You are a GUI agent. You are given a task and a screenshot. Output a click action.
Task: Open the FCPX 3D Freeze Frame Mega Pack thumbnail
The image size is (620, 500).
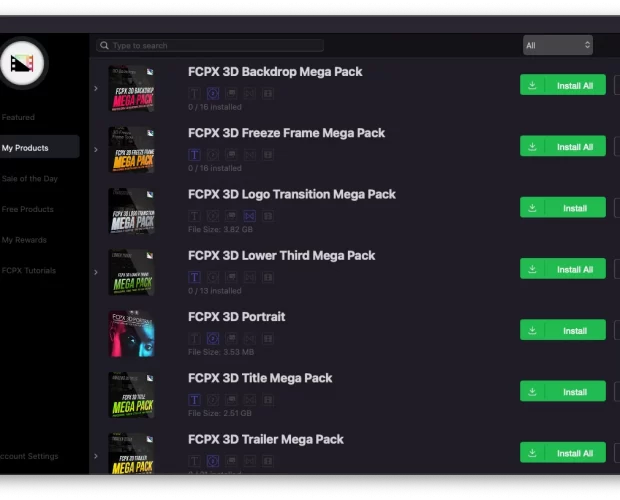tap(132, 150)
